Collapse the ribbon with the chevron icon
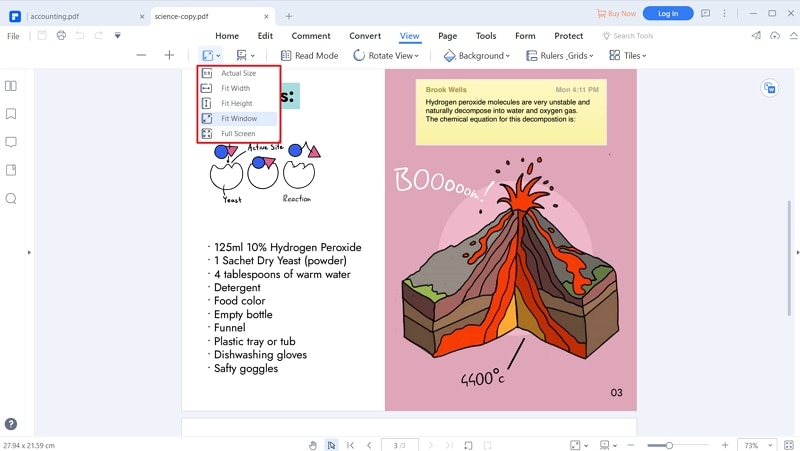This screenshot has height=451, width=800. [x=793, y=35]
